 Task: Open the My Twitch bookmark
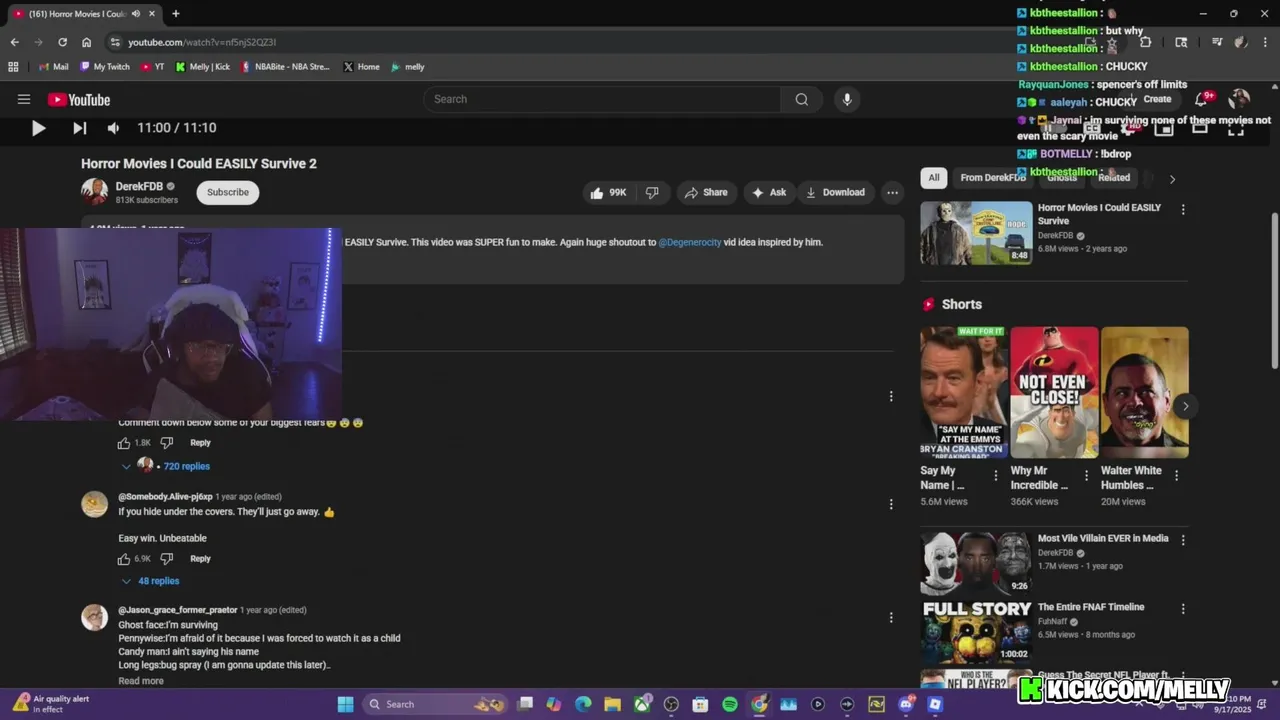click(105, 67)
